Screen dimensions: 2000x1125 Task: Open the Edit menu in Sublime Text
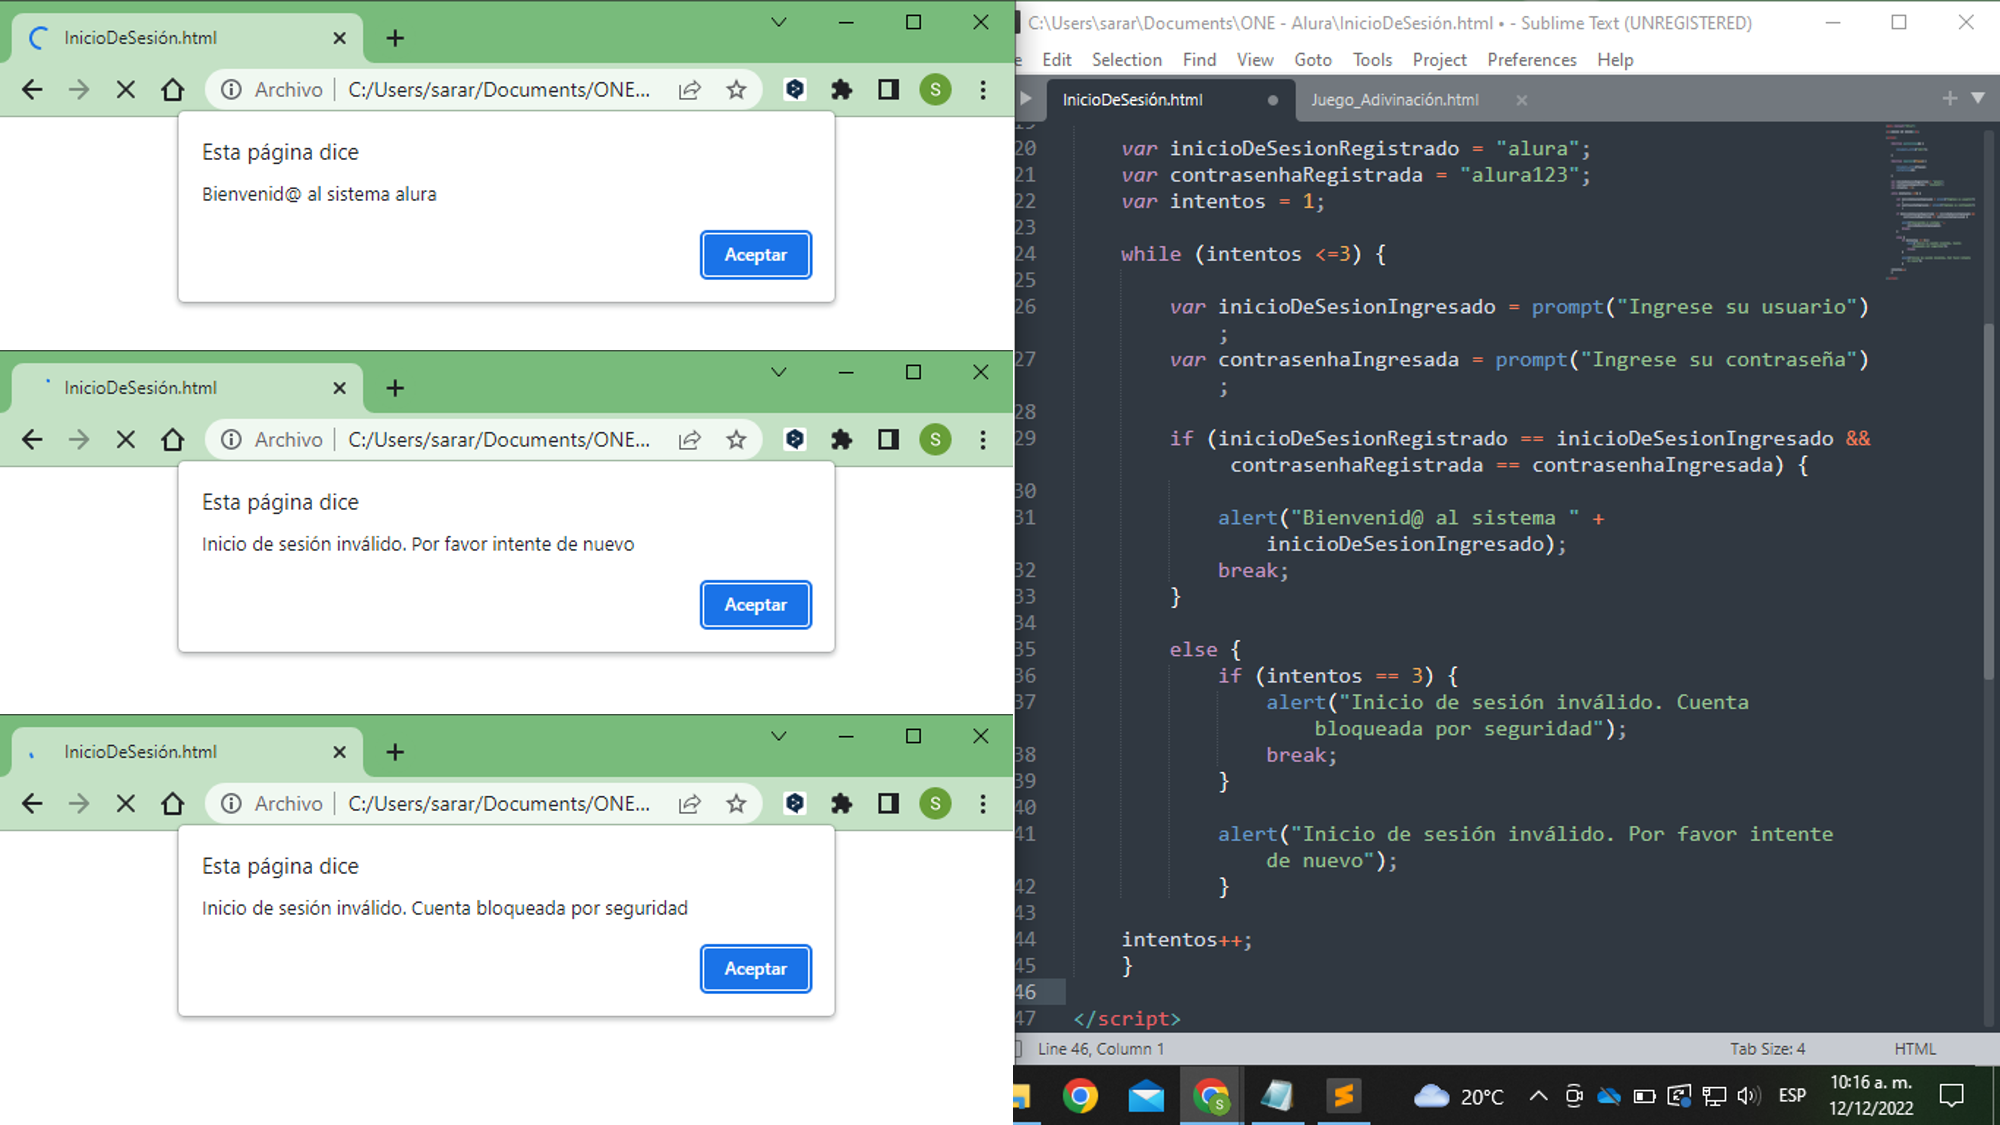click(x=1056, y=60)
